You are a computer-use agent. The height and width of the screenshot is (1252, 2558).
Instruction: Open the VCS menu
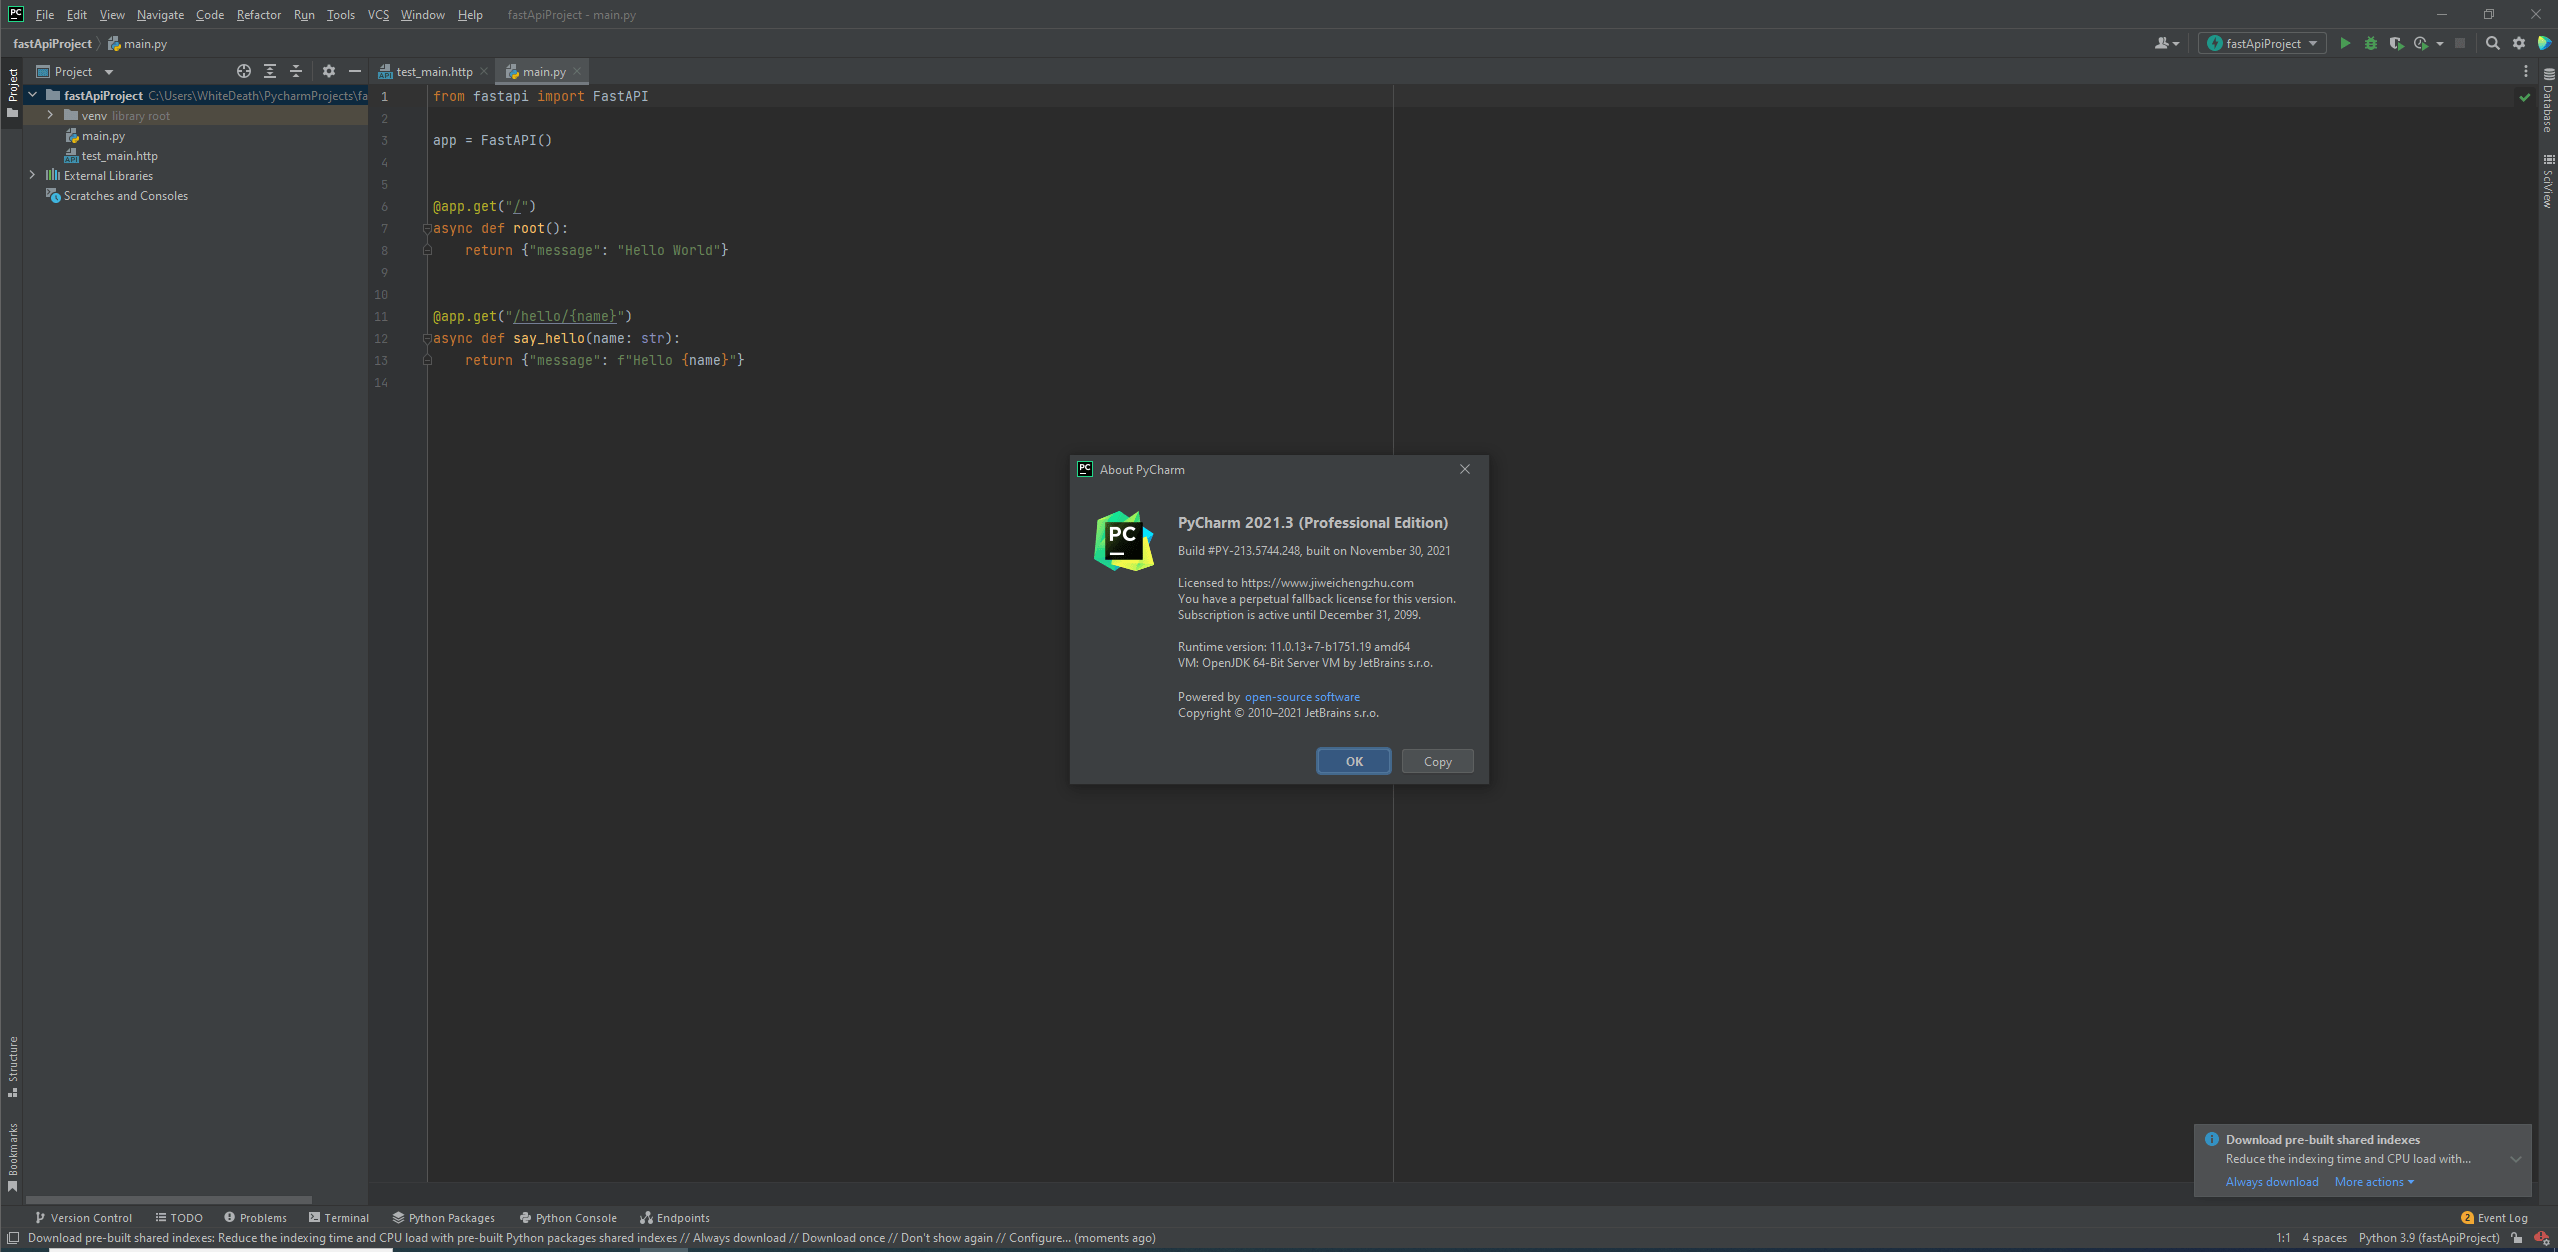[x=378, y=15]
